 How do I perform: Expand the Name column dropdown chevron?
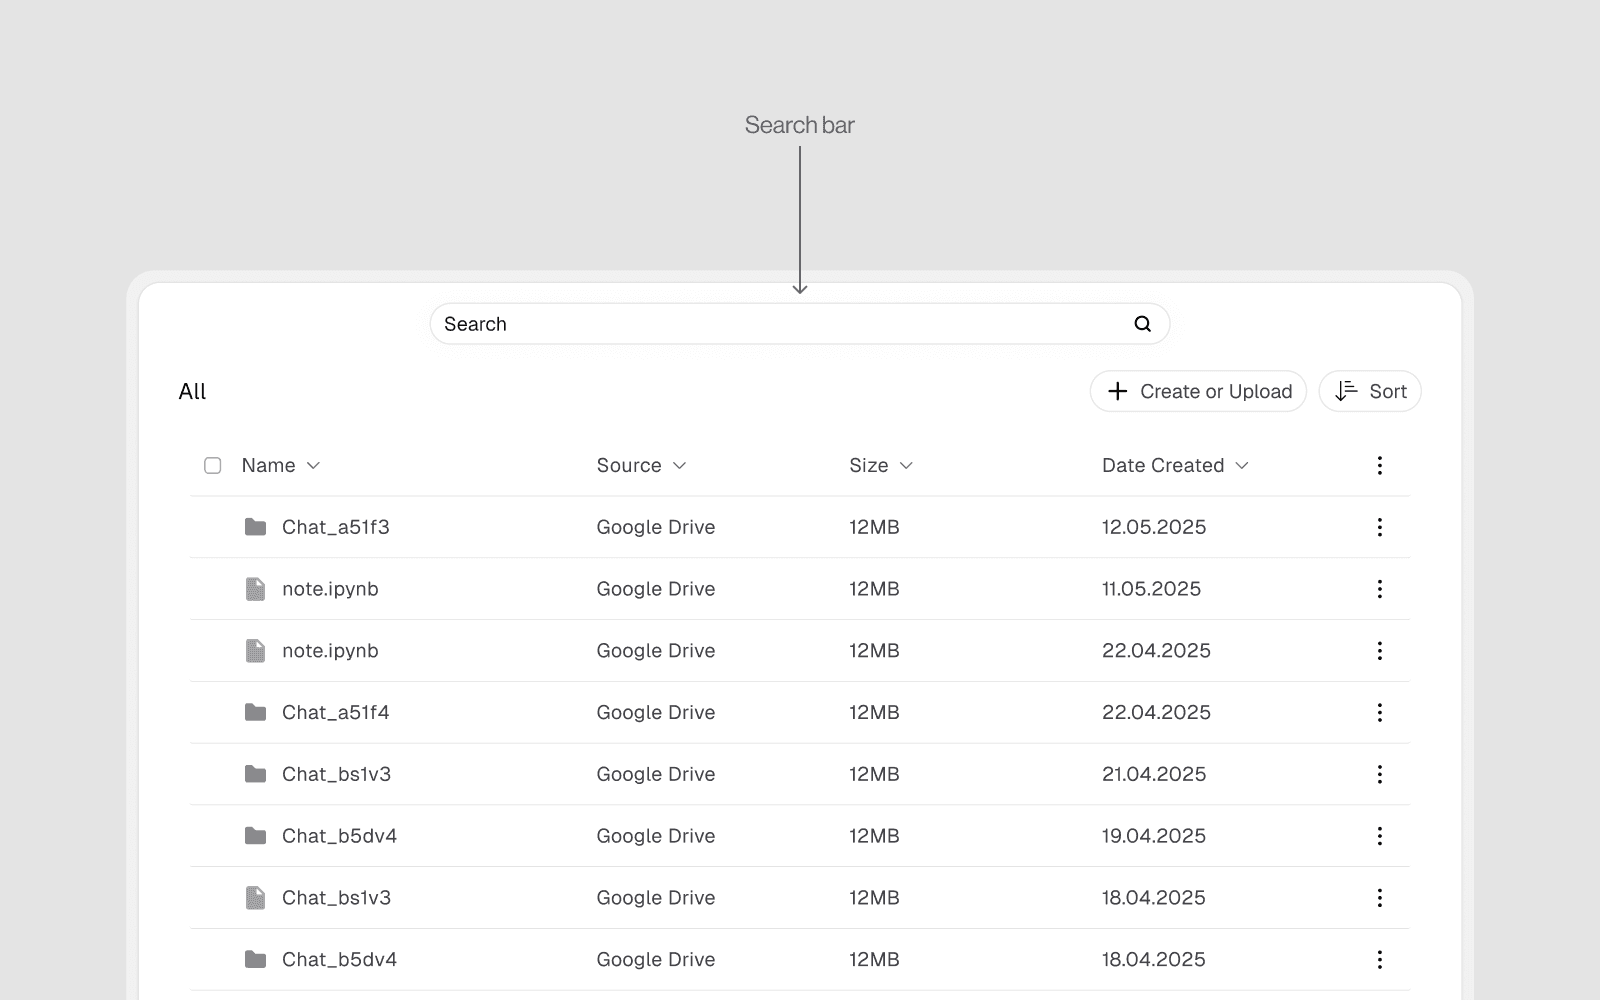tap(313, 465)
